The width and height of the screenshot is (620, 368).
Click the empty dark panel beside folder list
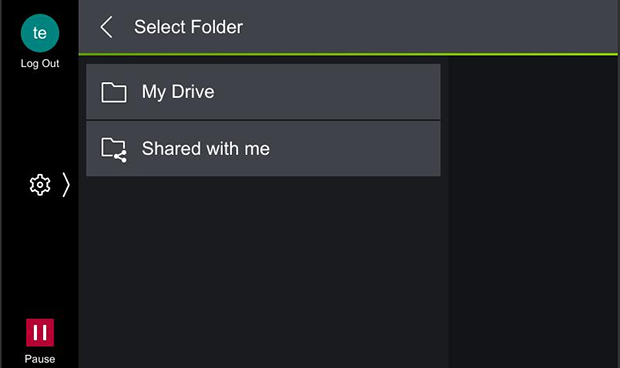(x=533, y=213)
